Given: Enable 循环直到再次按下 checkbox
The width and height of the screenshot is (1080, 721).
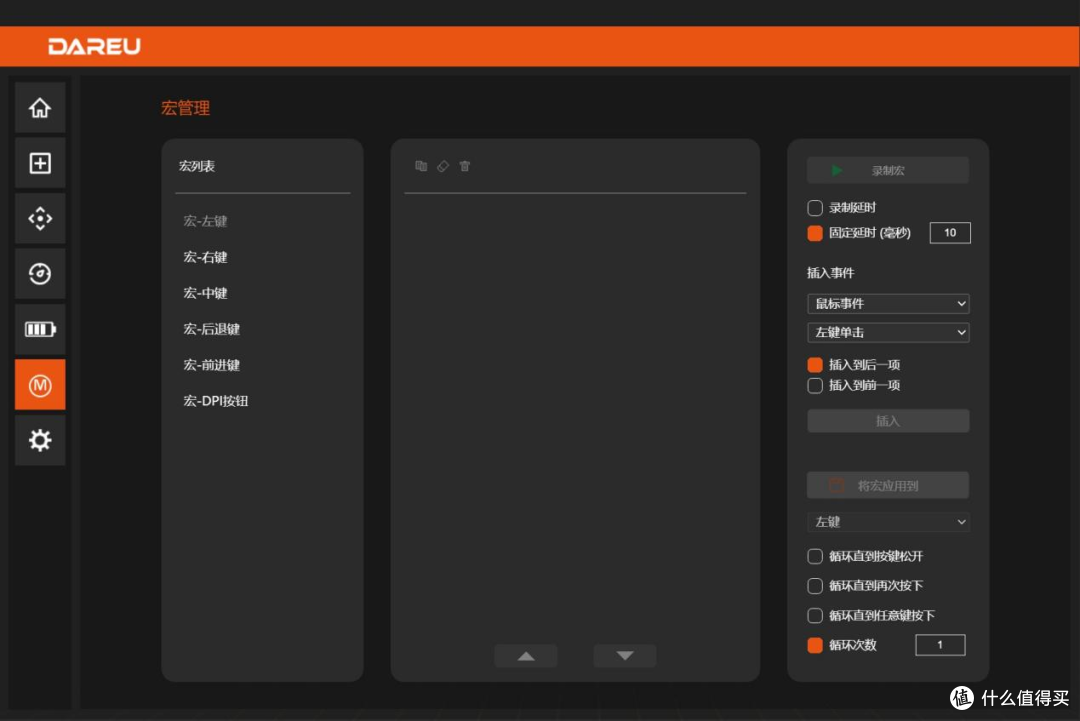Looking at the screenshot, I should (x=815, y=585).
